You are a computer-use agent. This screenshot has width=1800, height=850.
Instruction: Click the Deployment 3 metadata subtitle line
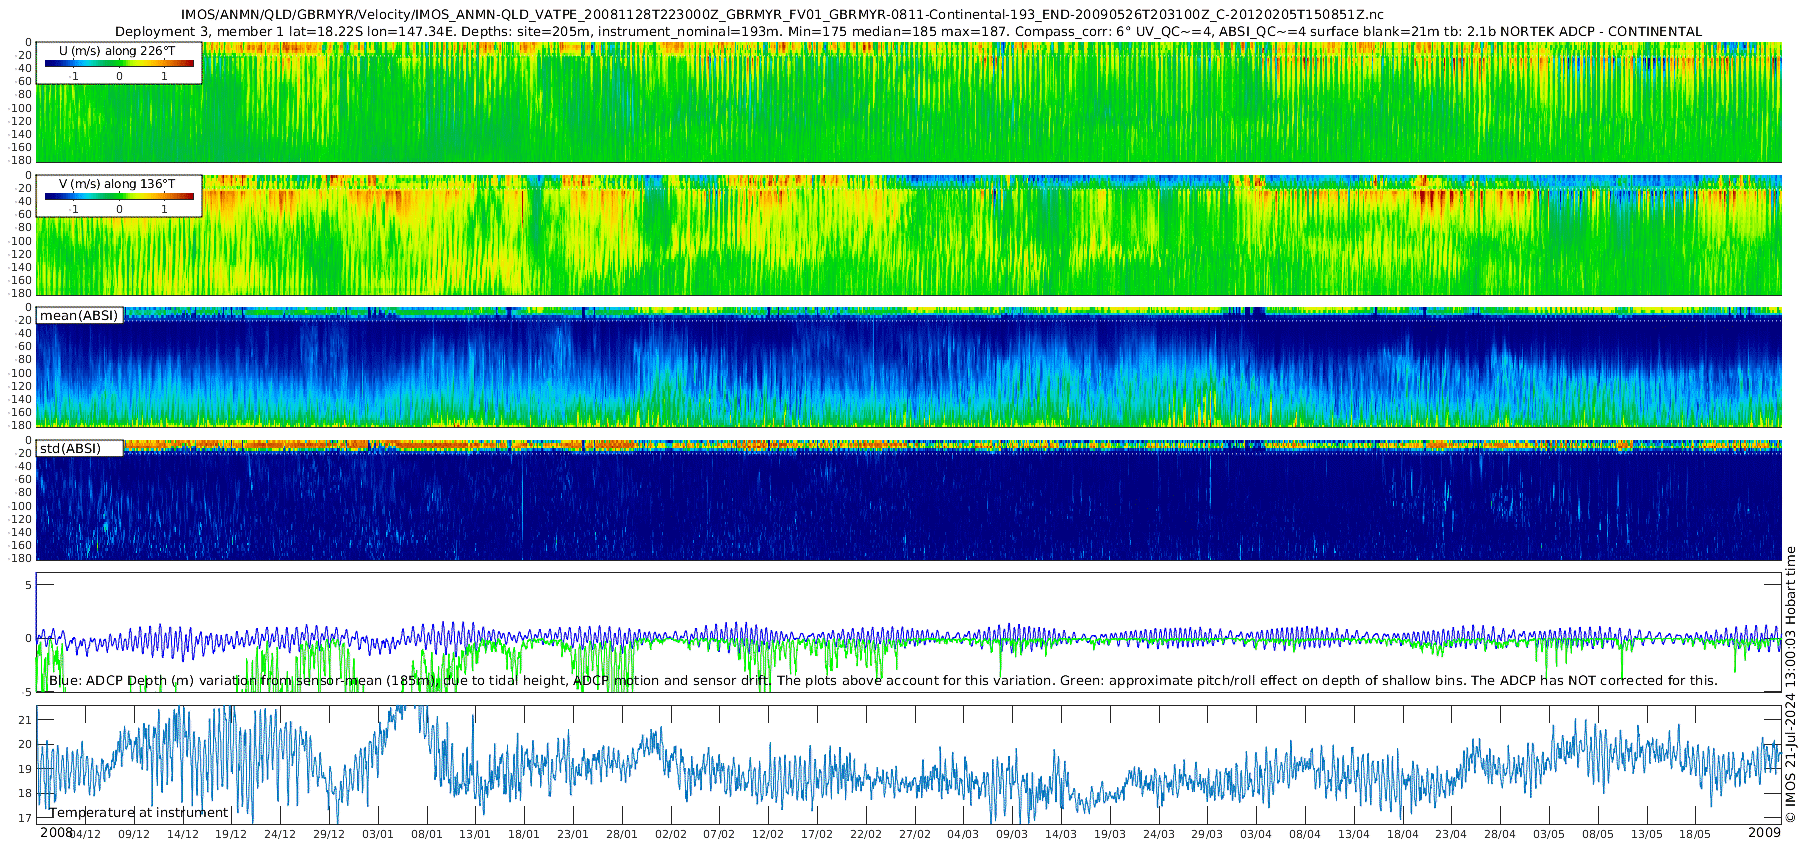[x=908, y=31]
